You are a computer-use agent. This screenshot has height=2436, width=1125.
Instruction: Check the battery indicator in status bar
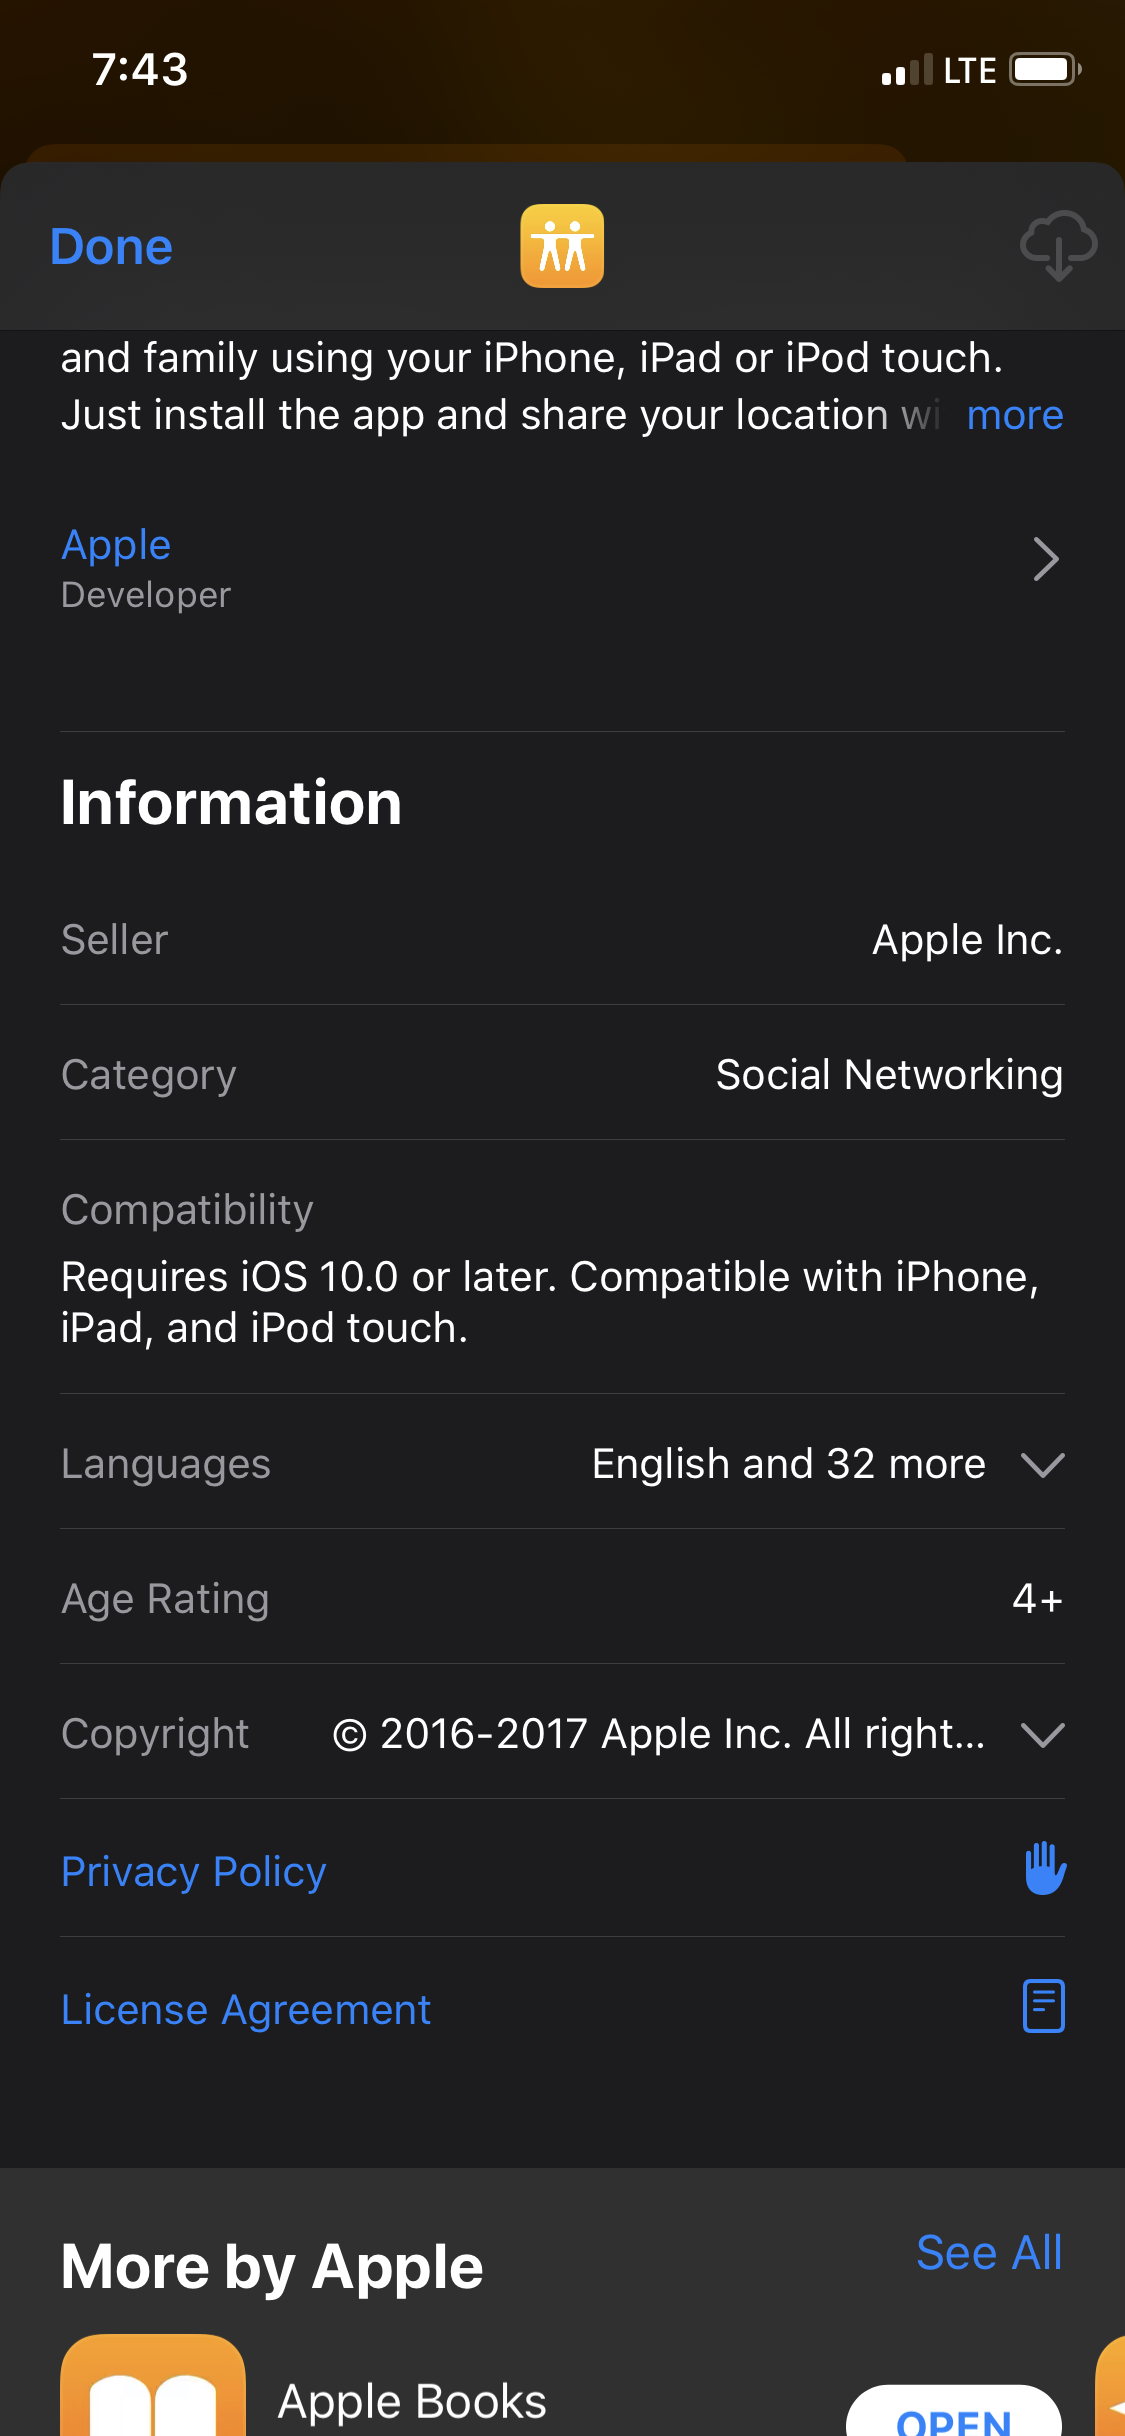1045,70
